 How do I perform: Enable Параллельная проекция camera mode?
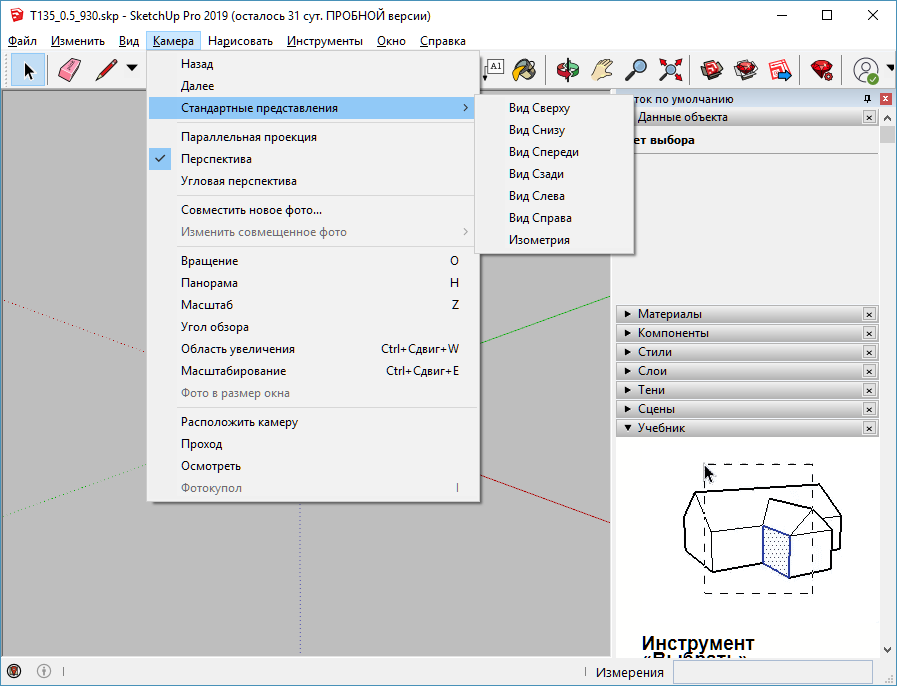tap(248, 137)
